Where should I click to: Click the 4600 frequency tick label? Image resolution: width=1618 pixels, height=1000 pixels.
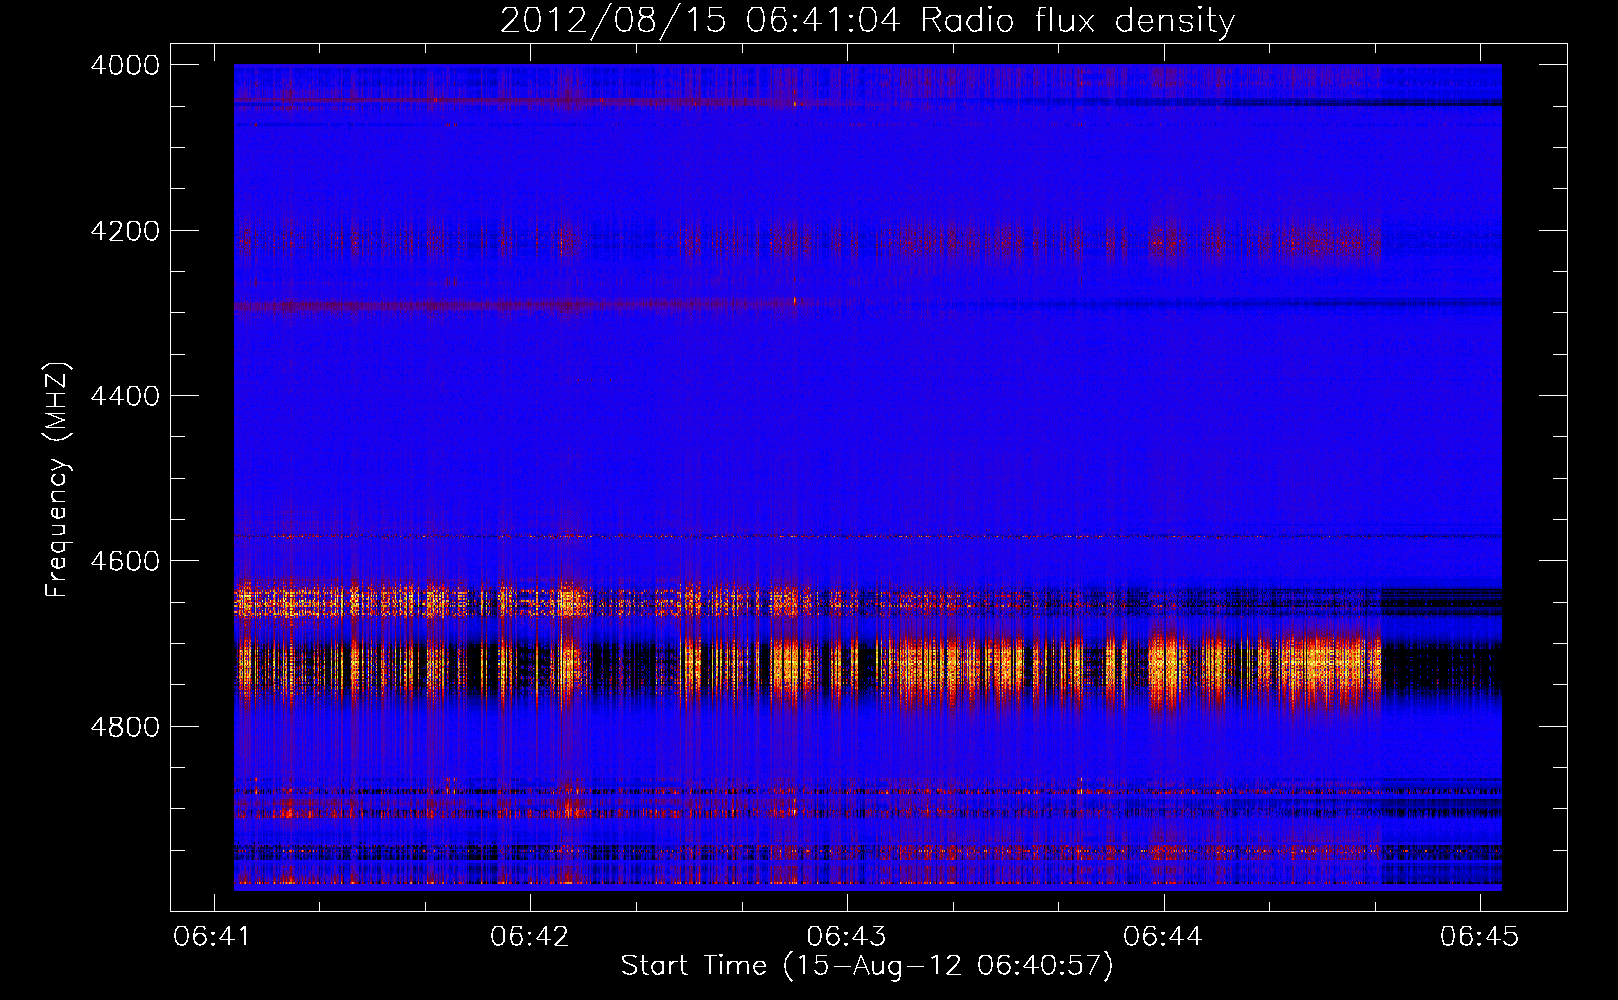pos(125,561)
